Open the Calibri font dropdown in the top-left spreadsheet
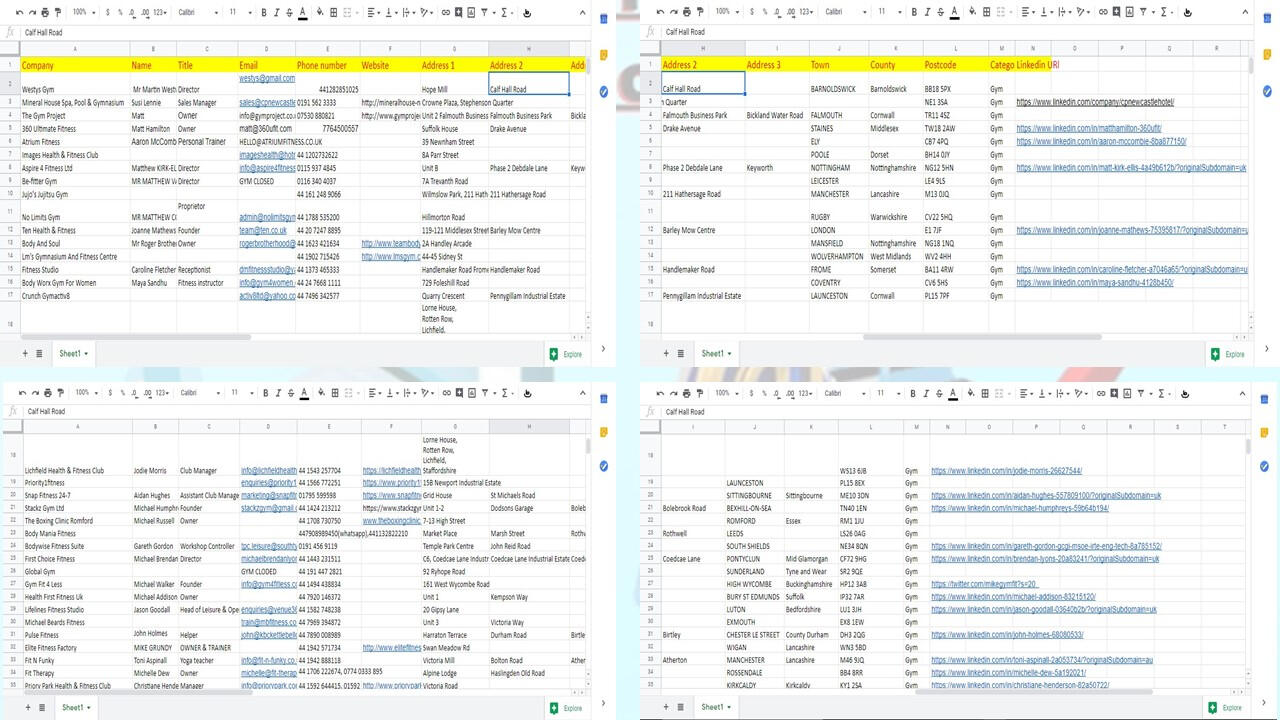Viewport: 1280px width, 720px height. [x=197, y=13]
